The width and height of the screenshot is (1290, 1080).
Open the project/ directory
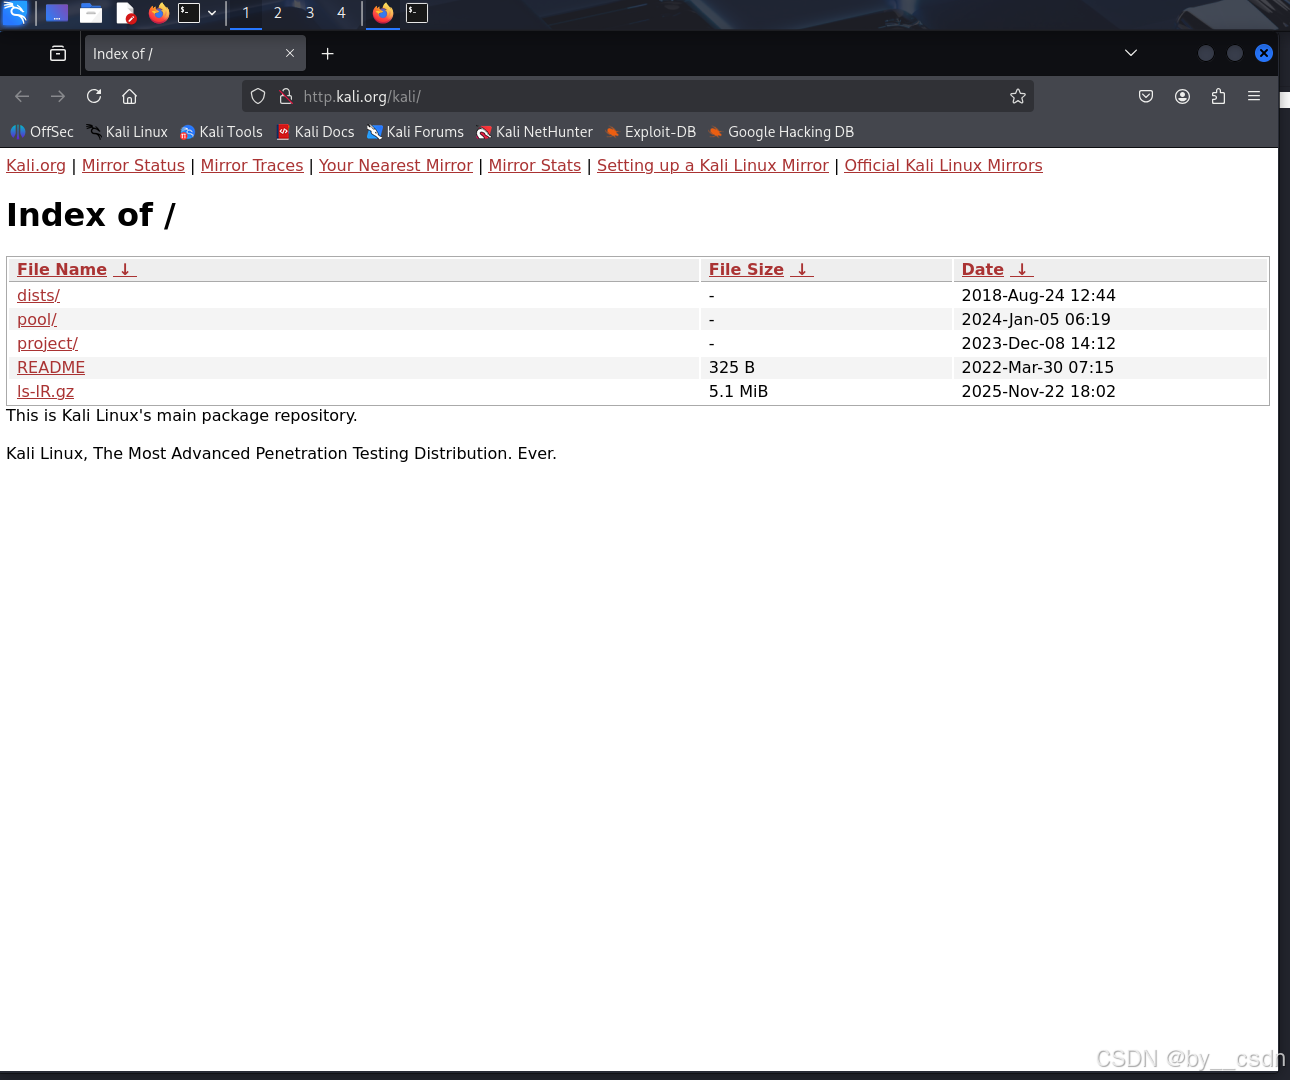tap(47, 343)
